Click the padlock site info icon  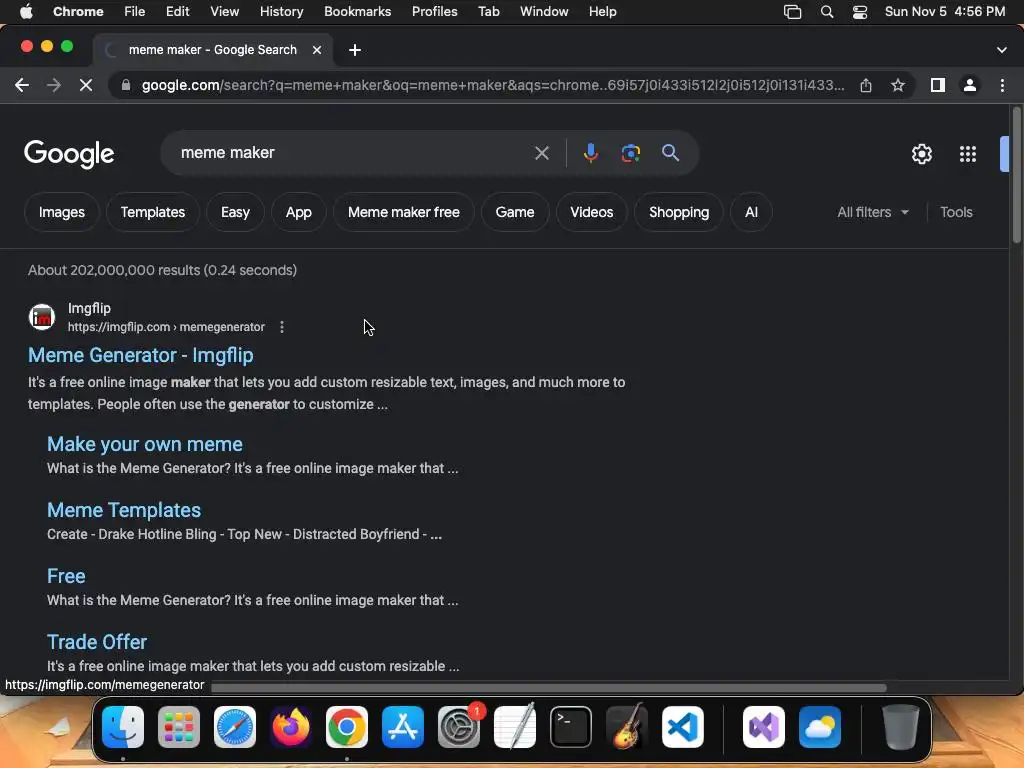[x=126, y=85]
